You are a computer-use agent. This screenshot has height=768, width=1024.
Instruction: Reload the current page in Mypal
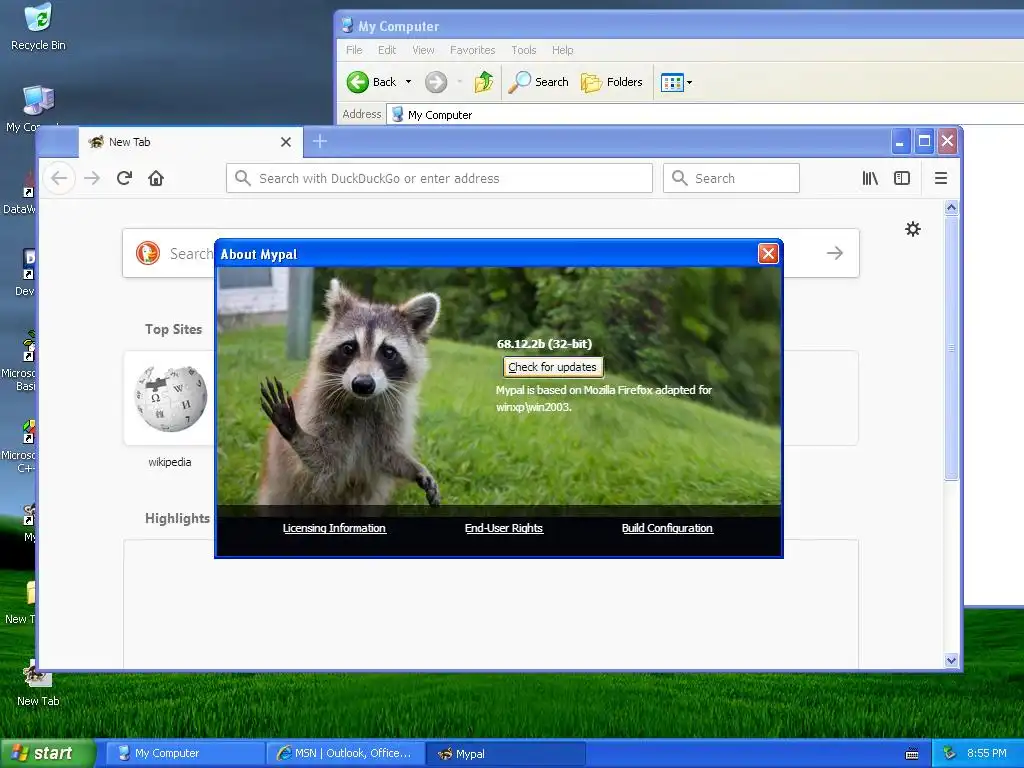[124, 178]
